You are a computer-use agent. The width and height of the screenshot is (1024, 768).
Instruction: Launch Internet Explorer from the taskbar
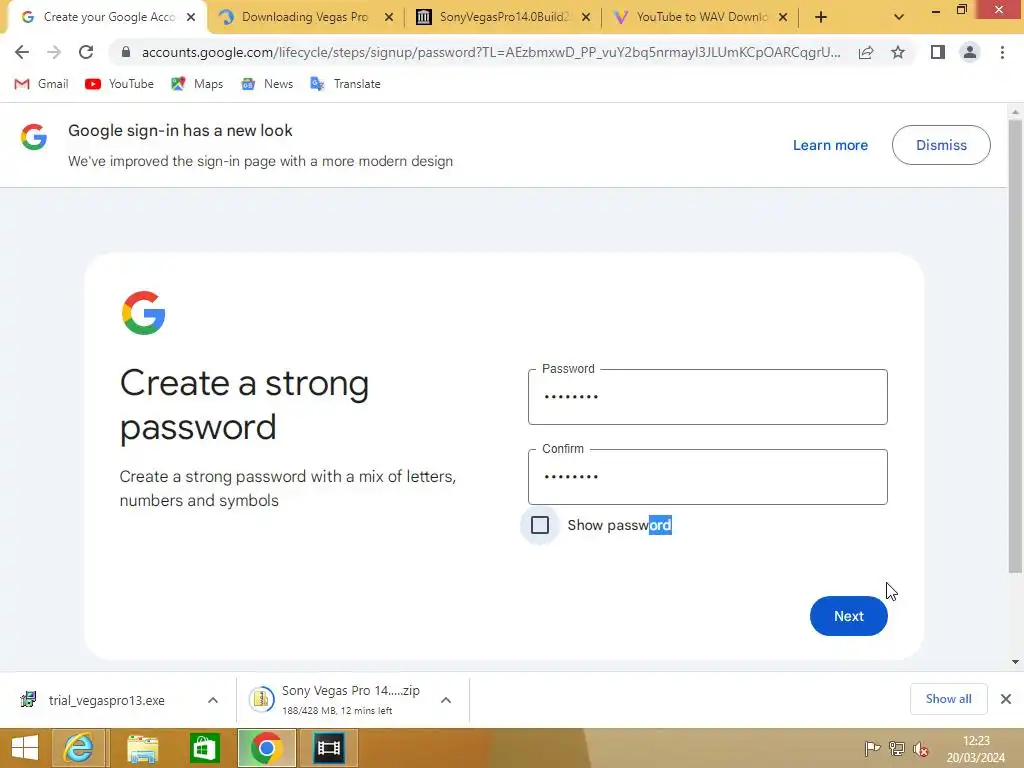click(x=78, y=748)
